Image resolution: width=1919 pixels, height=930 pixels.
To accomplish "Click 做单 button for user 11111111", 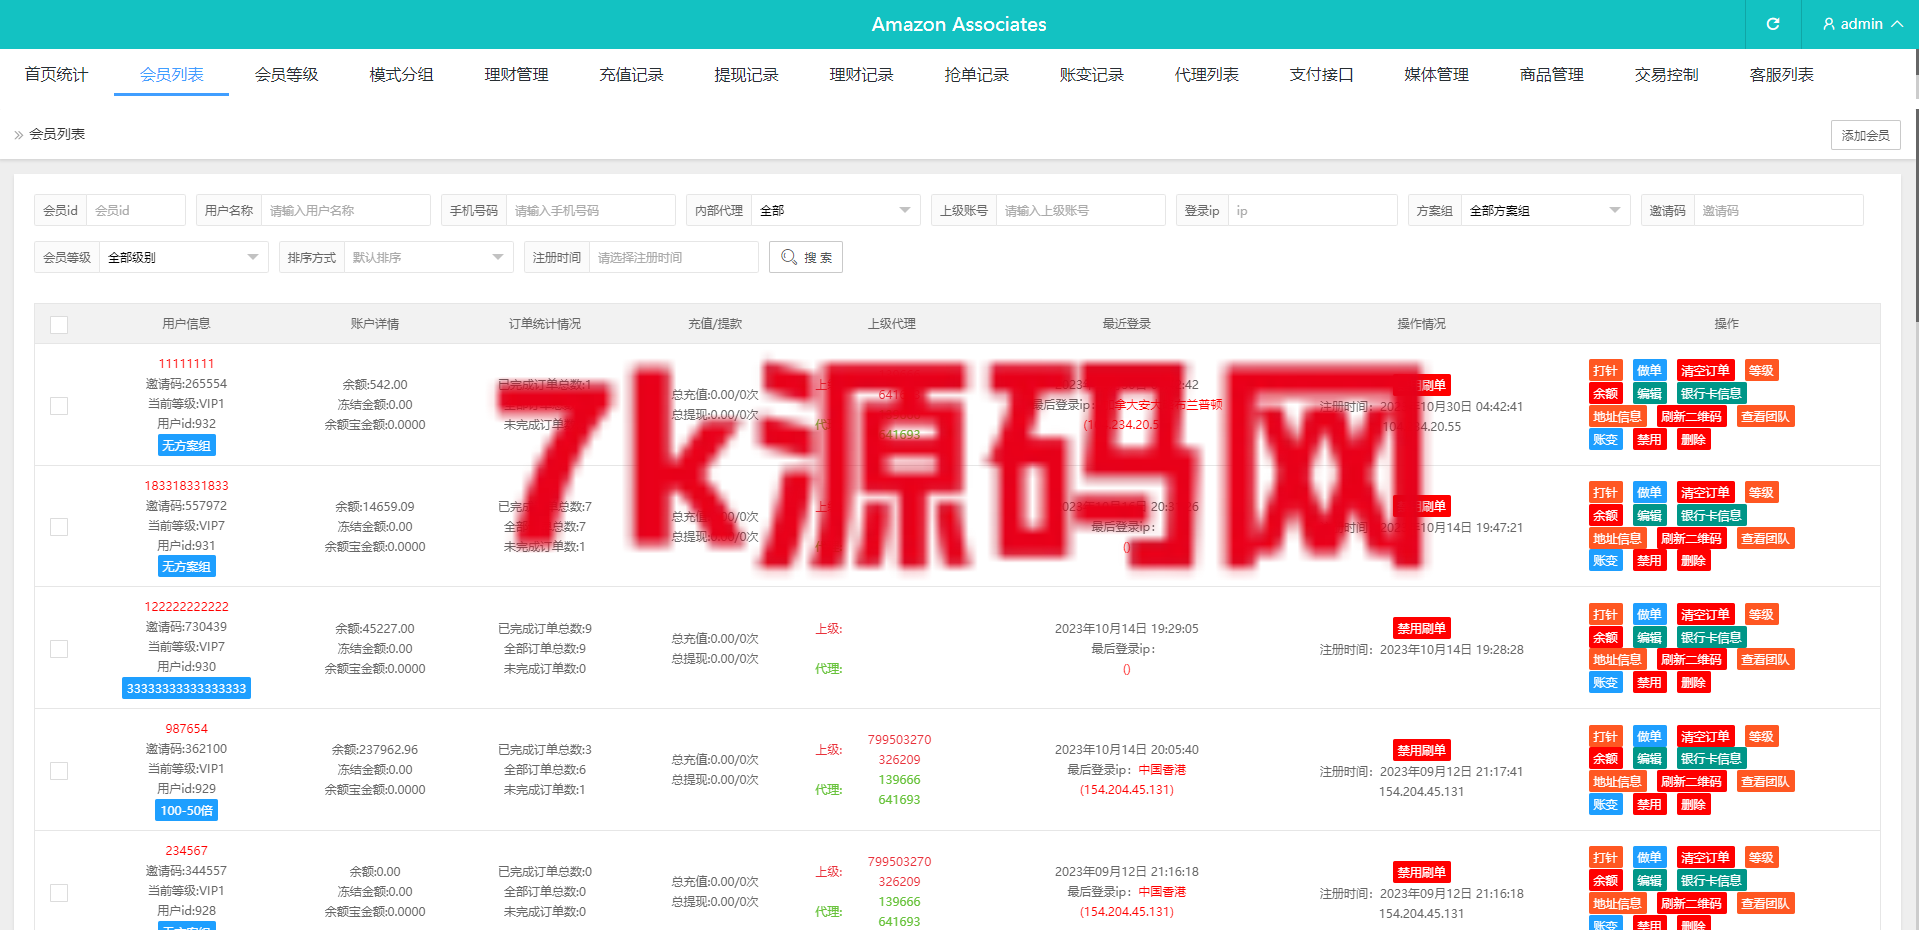I will coord(1649,371).
